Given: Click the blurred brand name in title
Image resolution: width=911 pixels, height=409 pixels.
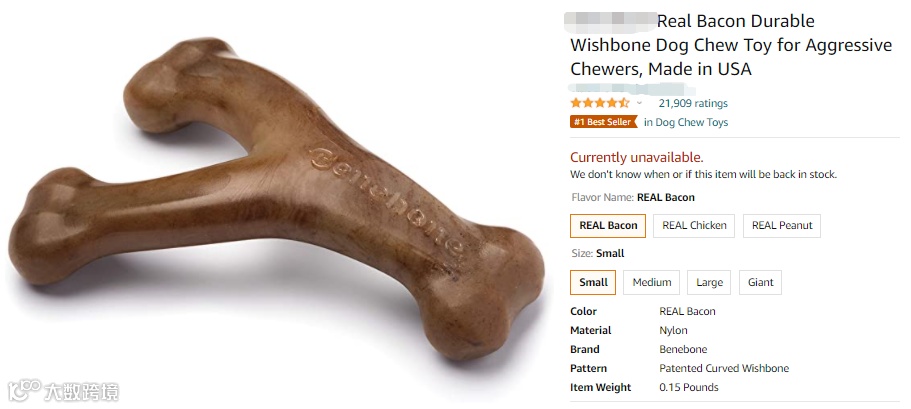Looking at the screenshot, I should click(x=610, y=20).
